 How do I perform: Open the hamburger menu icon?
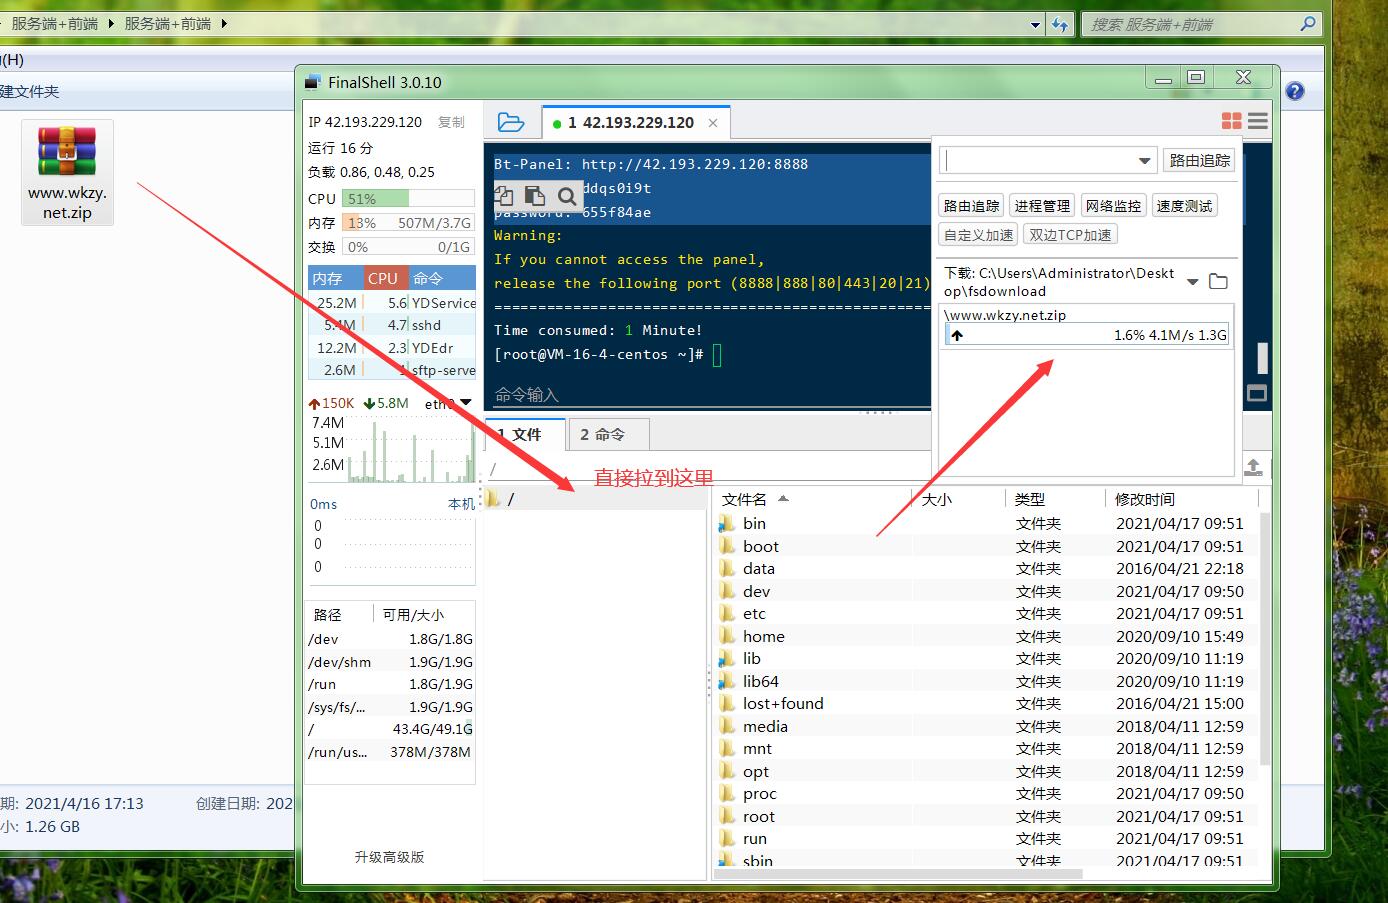(x=1258, y=121)
